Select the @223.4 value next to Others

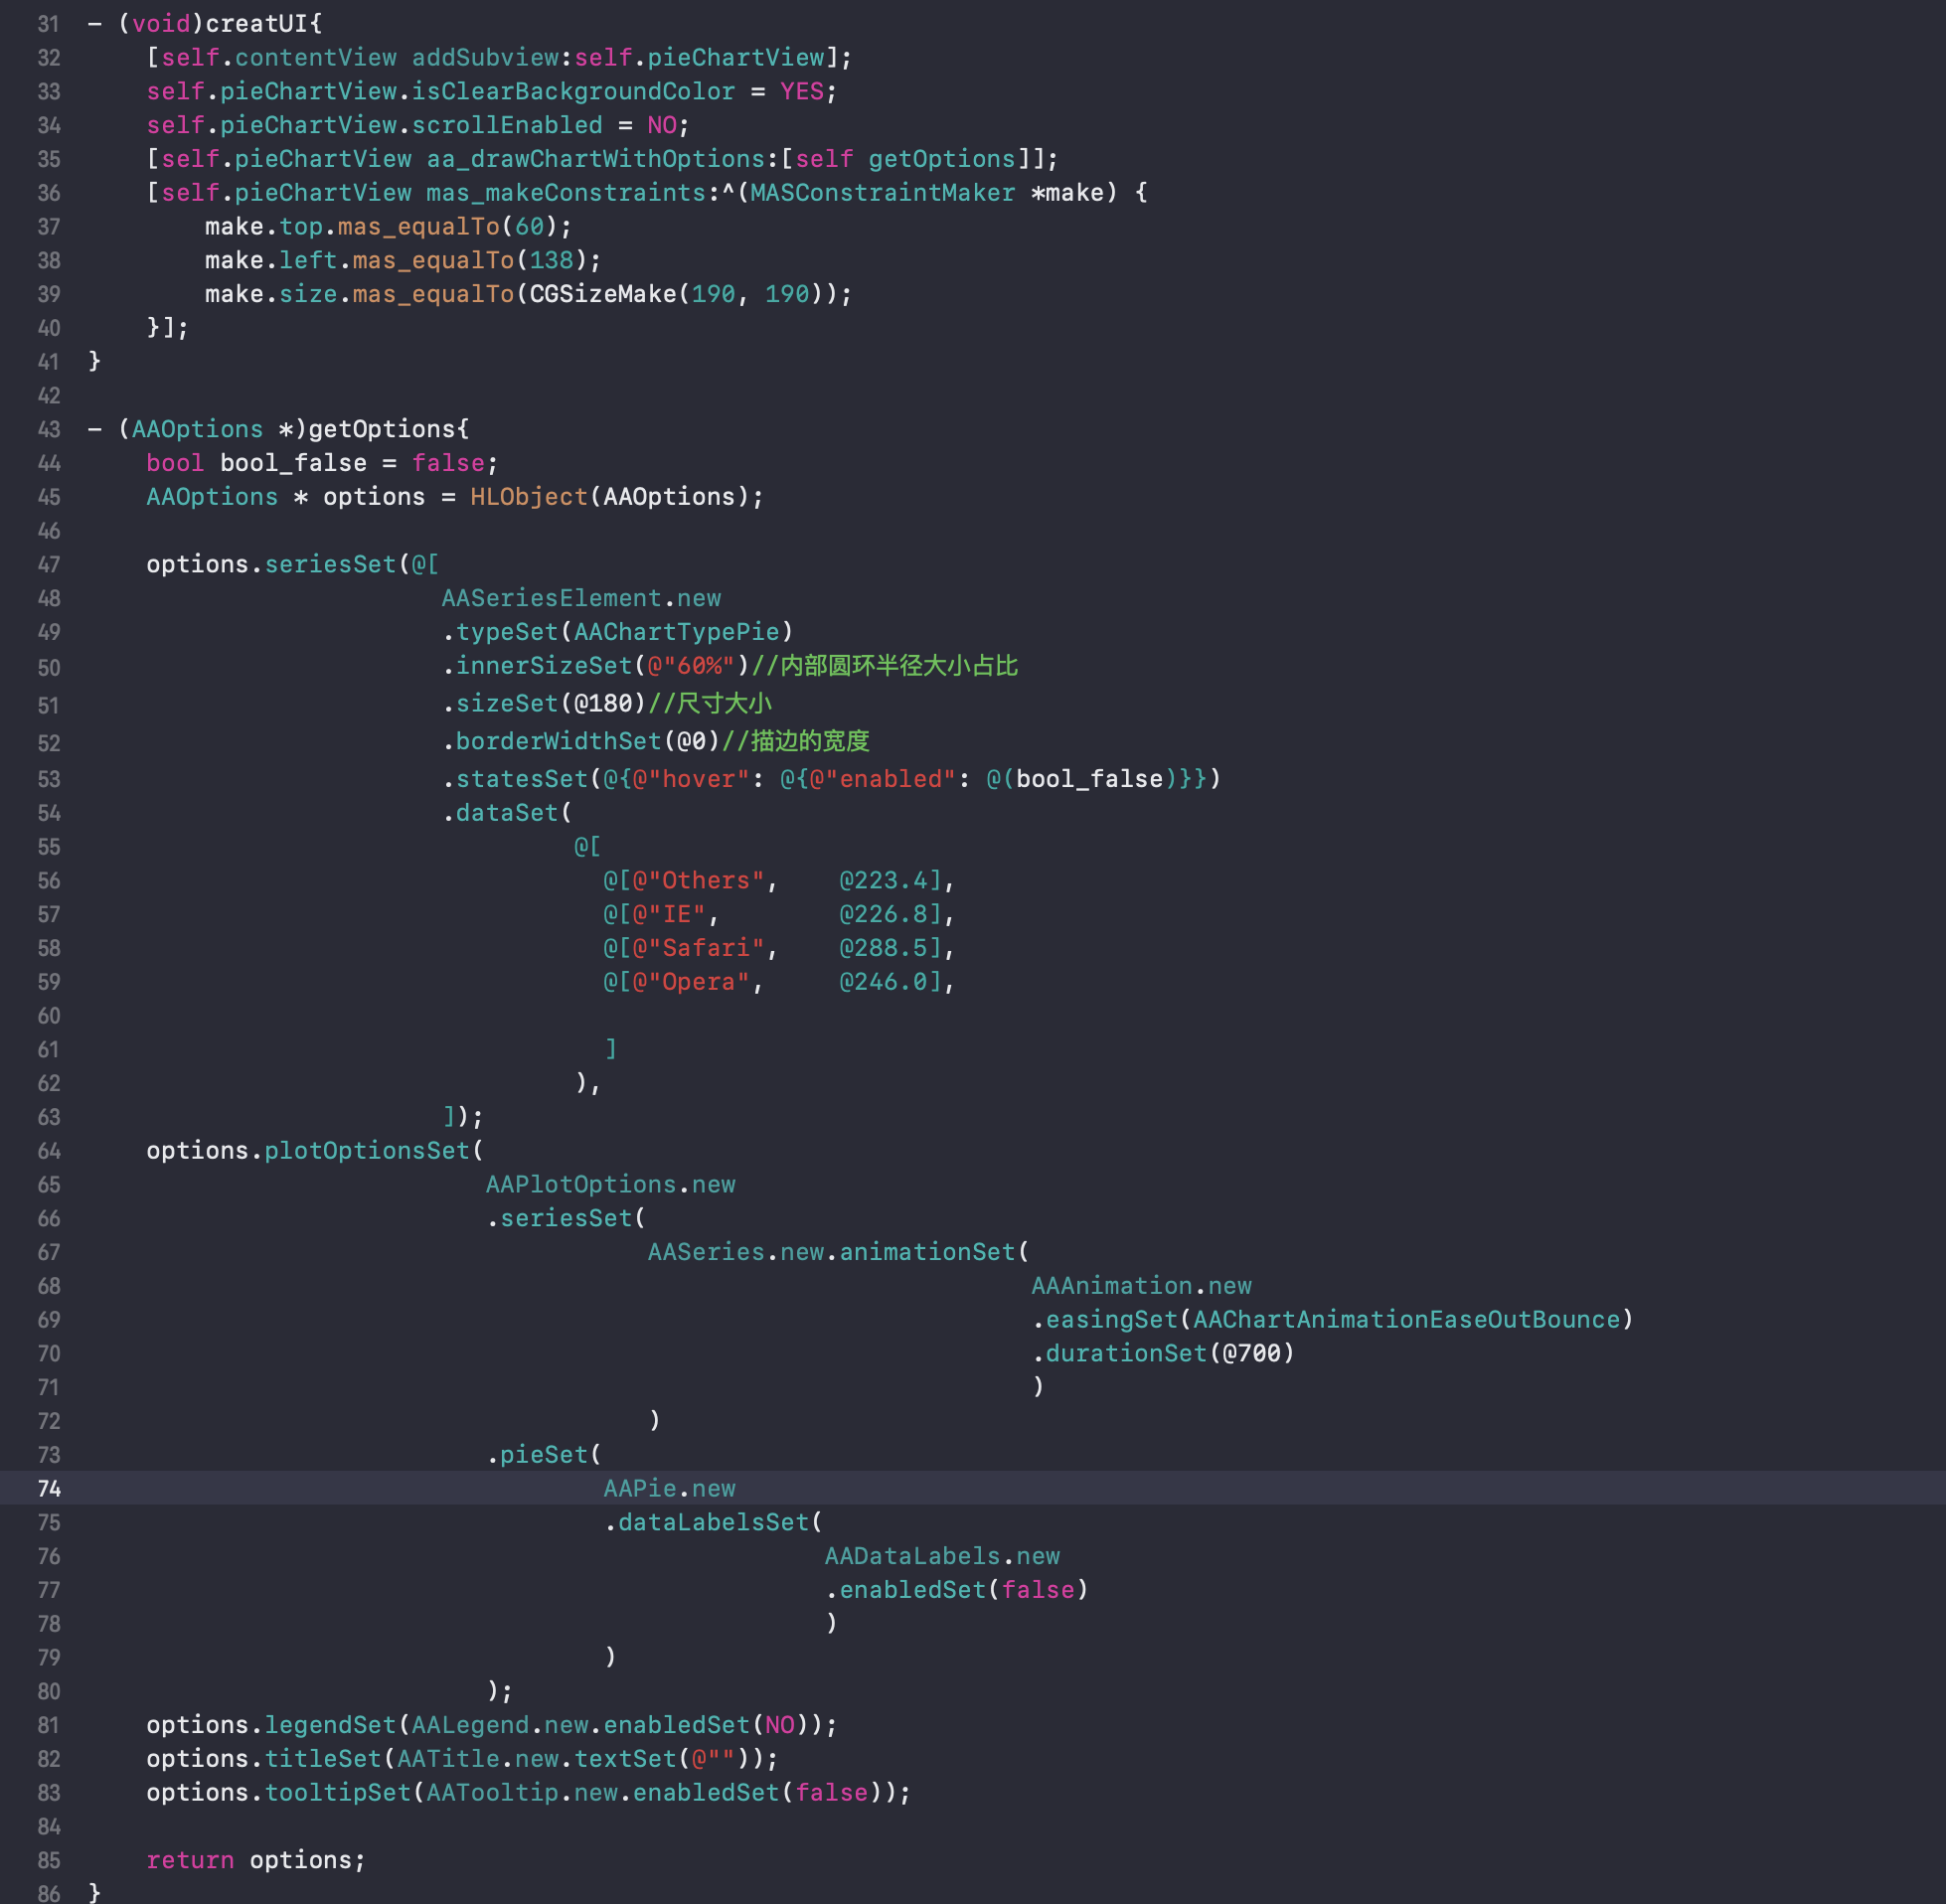(x=885, y=880)
